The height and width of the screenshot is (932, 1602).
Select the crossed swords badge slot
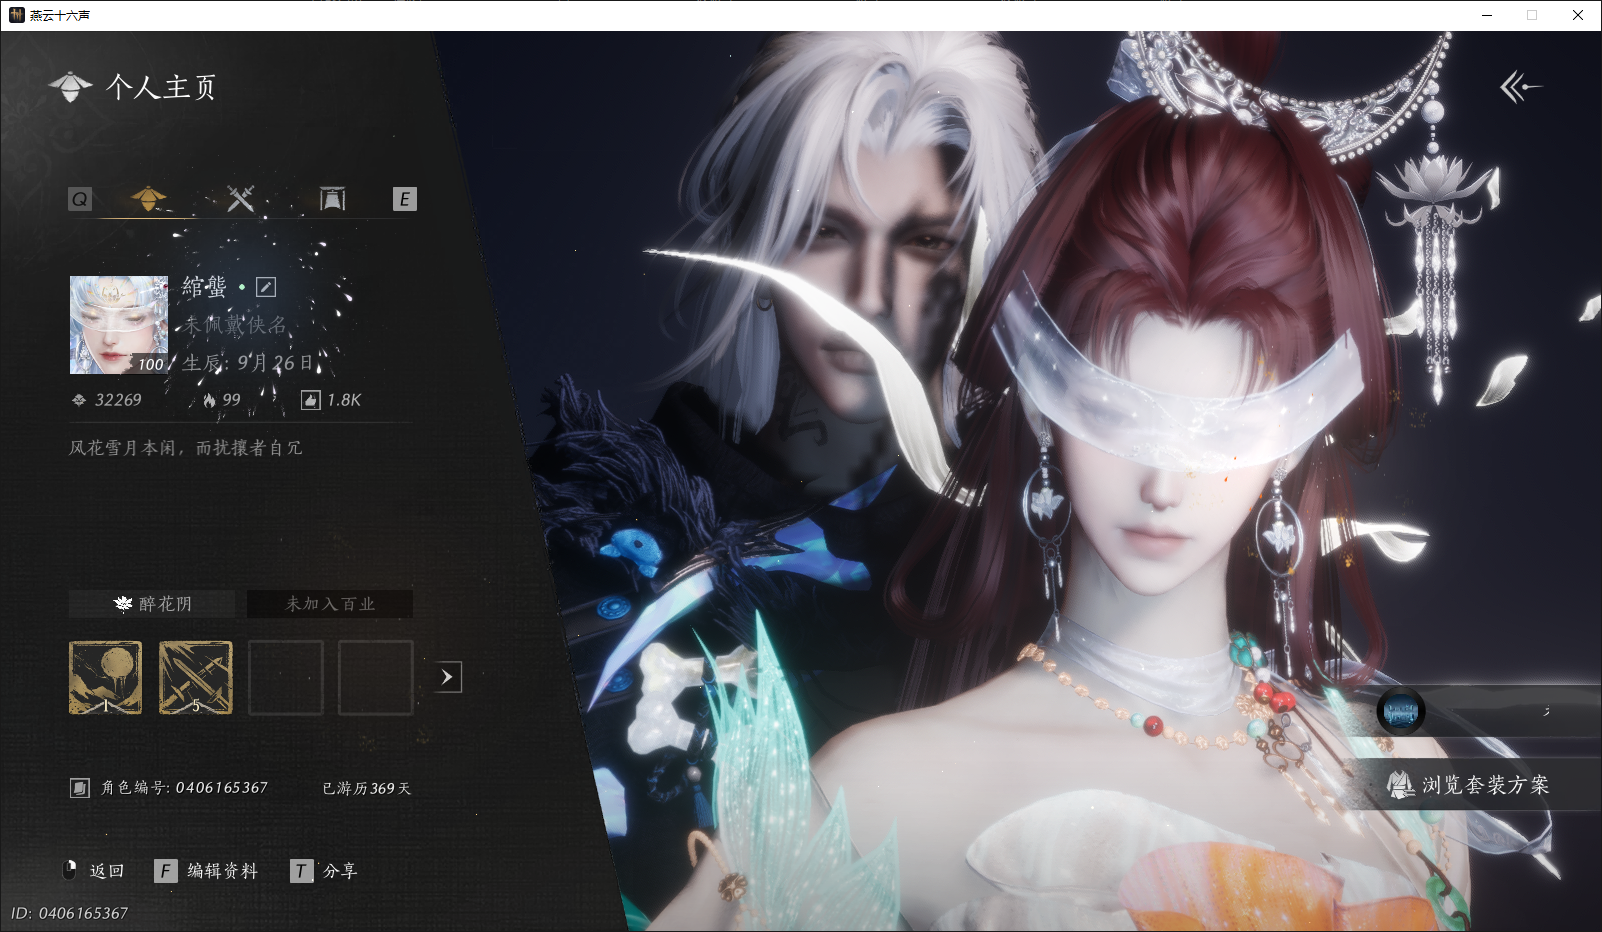point(196,678)
